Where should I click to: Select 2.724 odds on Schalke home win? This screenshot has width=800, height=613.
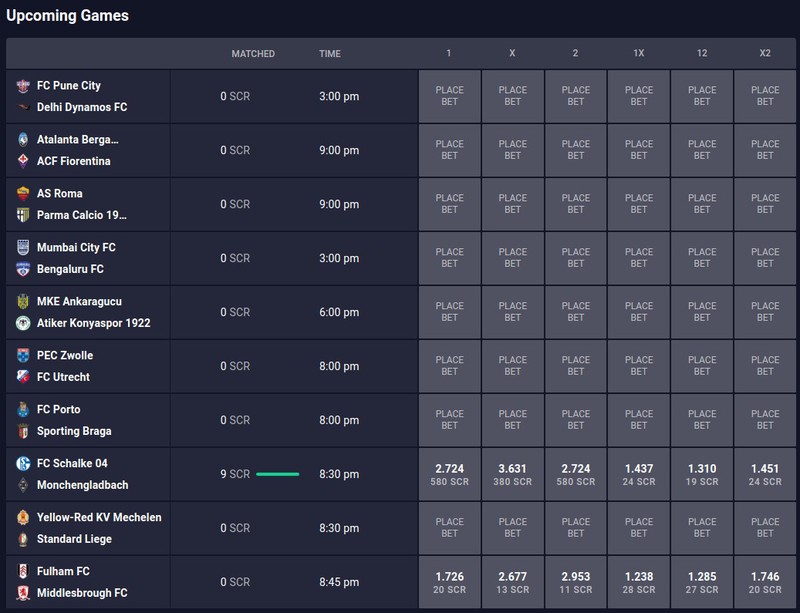pyautogui.click(x=449, y=474)
